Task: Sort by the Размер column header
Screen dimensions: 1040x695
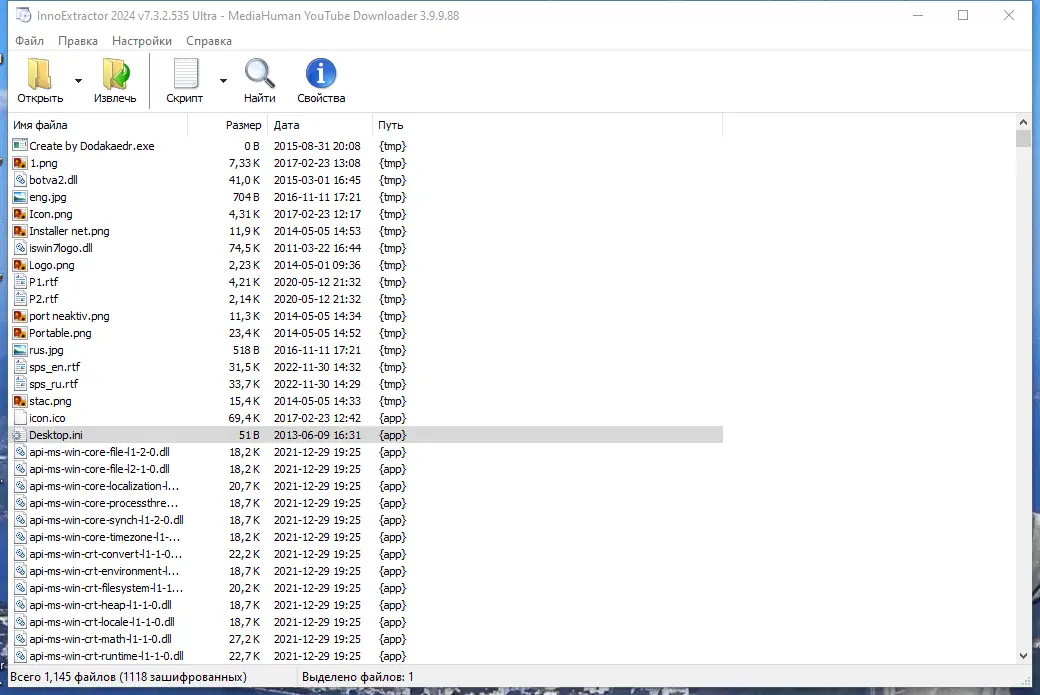Action: click(228, 125)
